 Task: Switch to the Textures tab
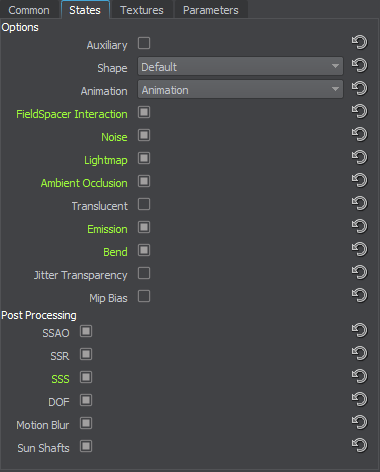point(142,10)
